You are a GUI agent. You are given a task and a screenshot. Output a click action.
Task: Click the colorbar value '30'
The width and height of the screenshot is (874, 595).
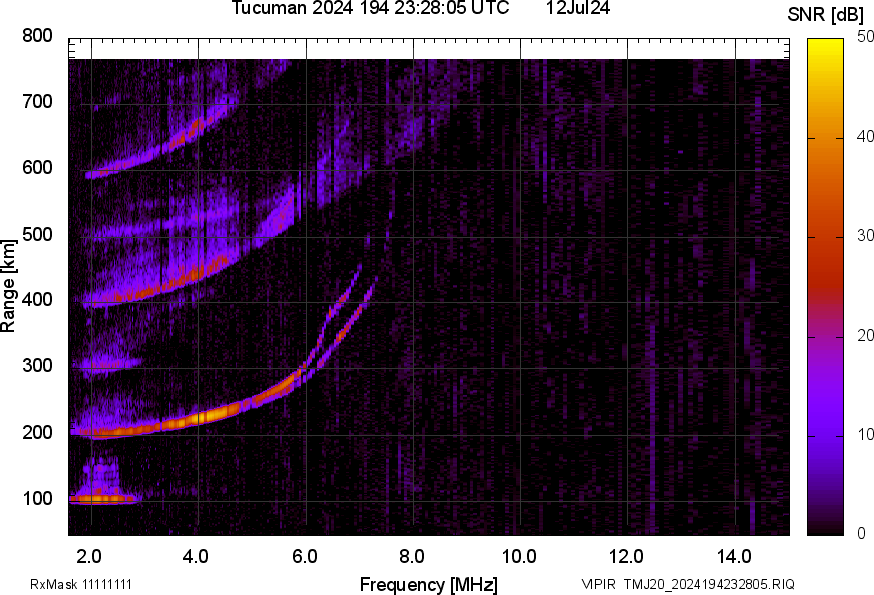(x=865, y=236)
